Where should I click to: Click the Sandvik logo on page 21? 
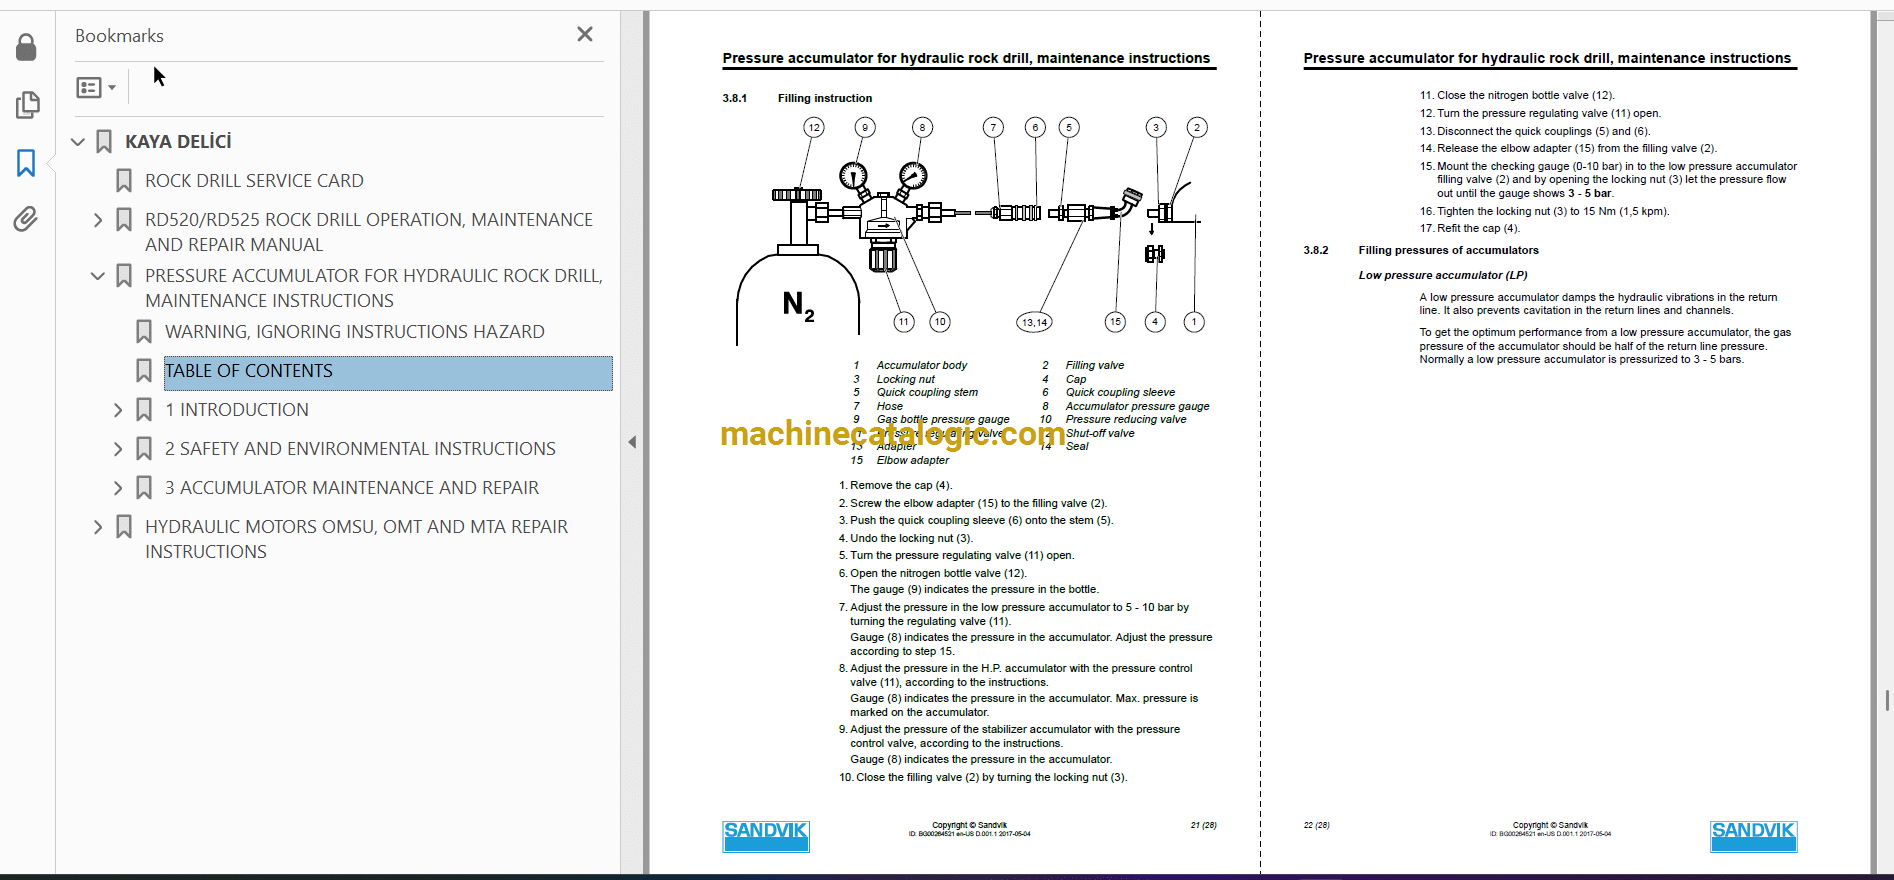pos(766,836)
